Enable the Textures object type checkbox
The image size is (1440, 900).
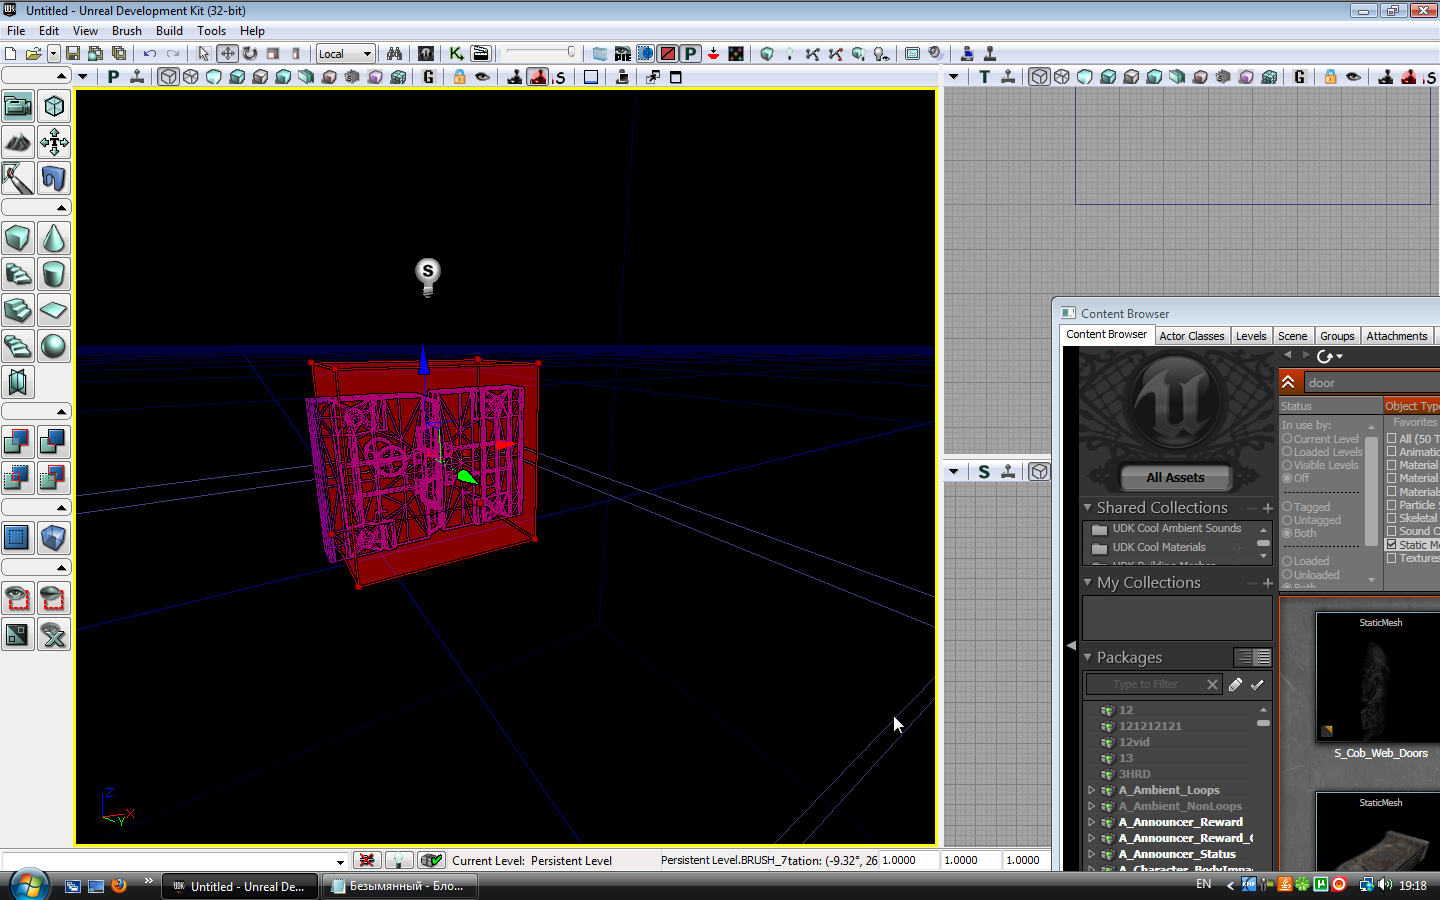tap(1391, 558)
